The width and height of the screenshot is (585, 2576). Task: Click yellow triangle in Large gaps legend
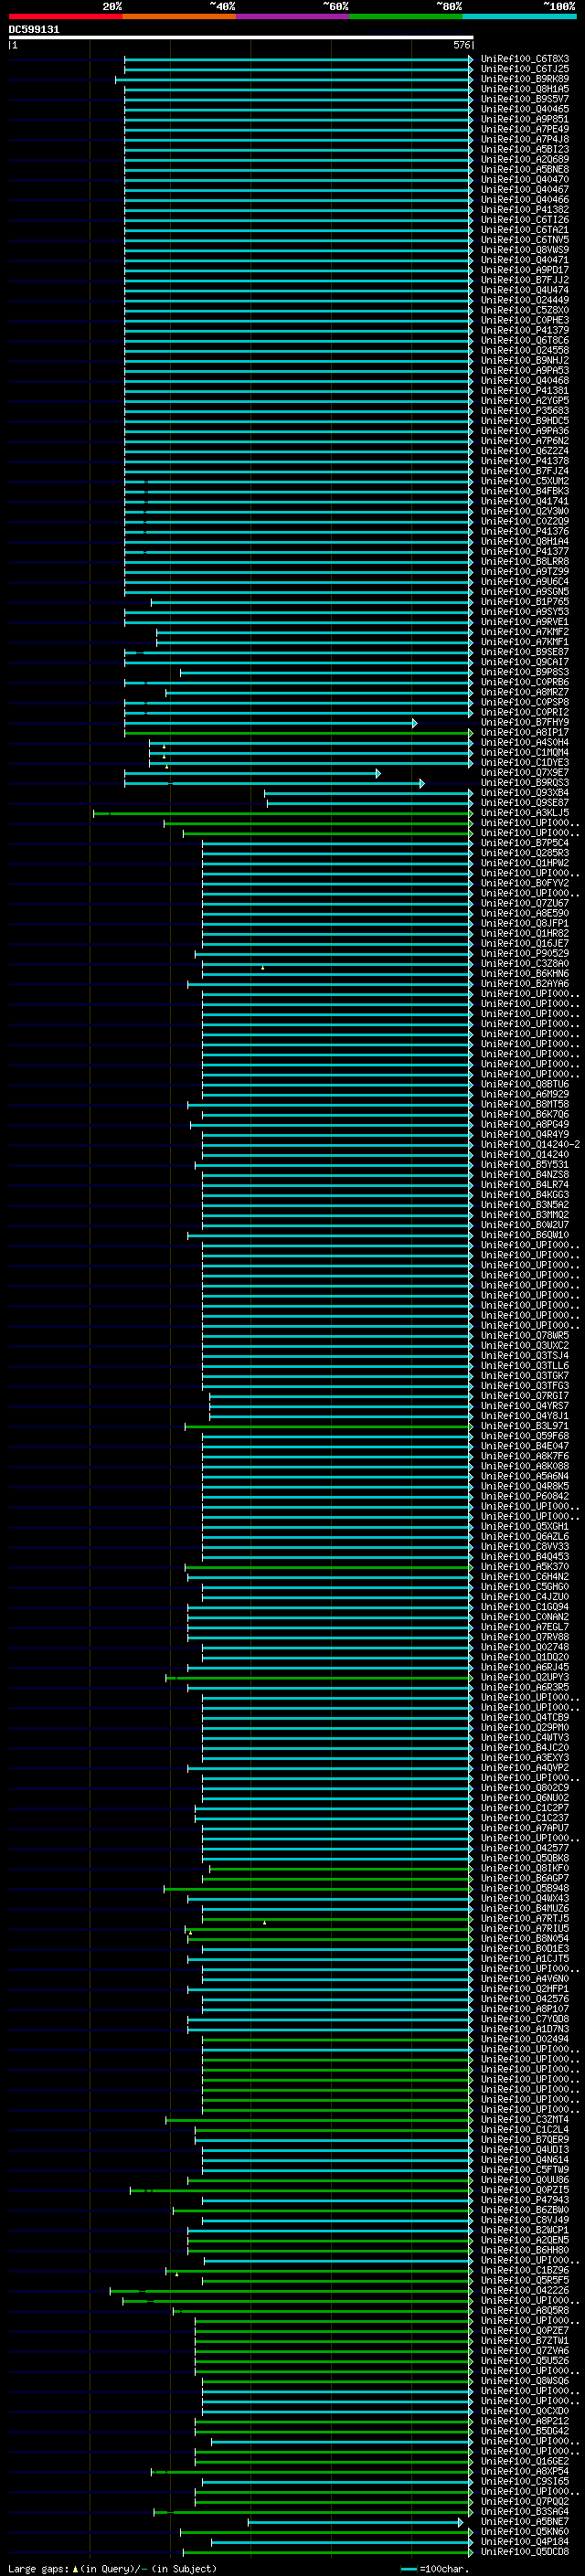tap(75, 2569)
